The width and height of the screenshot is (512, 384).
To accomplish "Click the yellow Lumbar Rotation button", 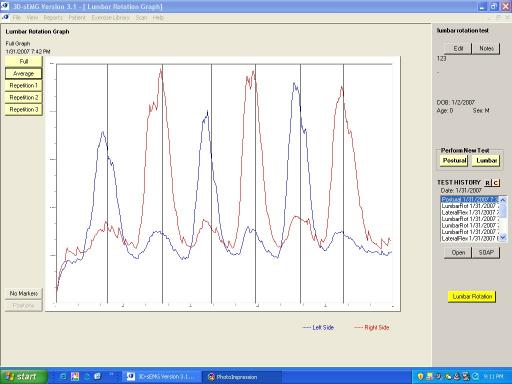I will 472,296.
